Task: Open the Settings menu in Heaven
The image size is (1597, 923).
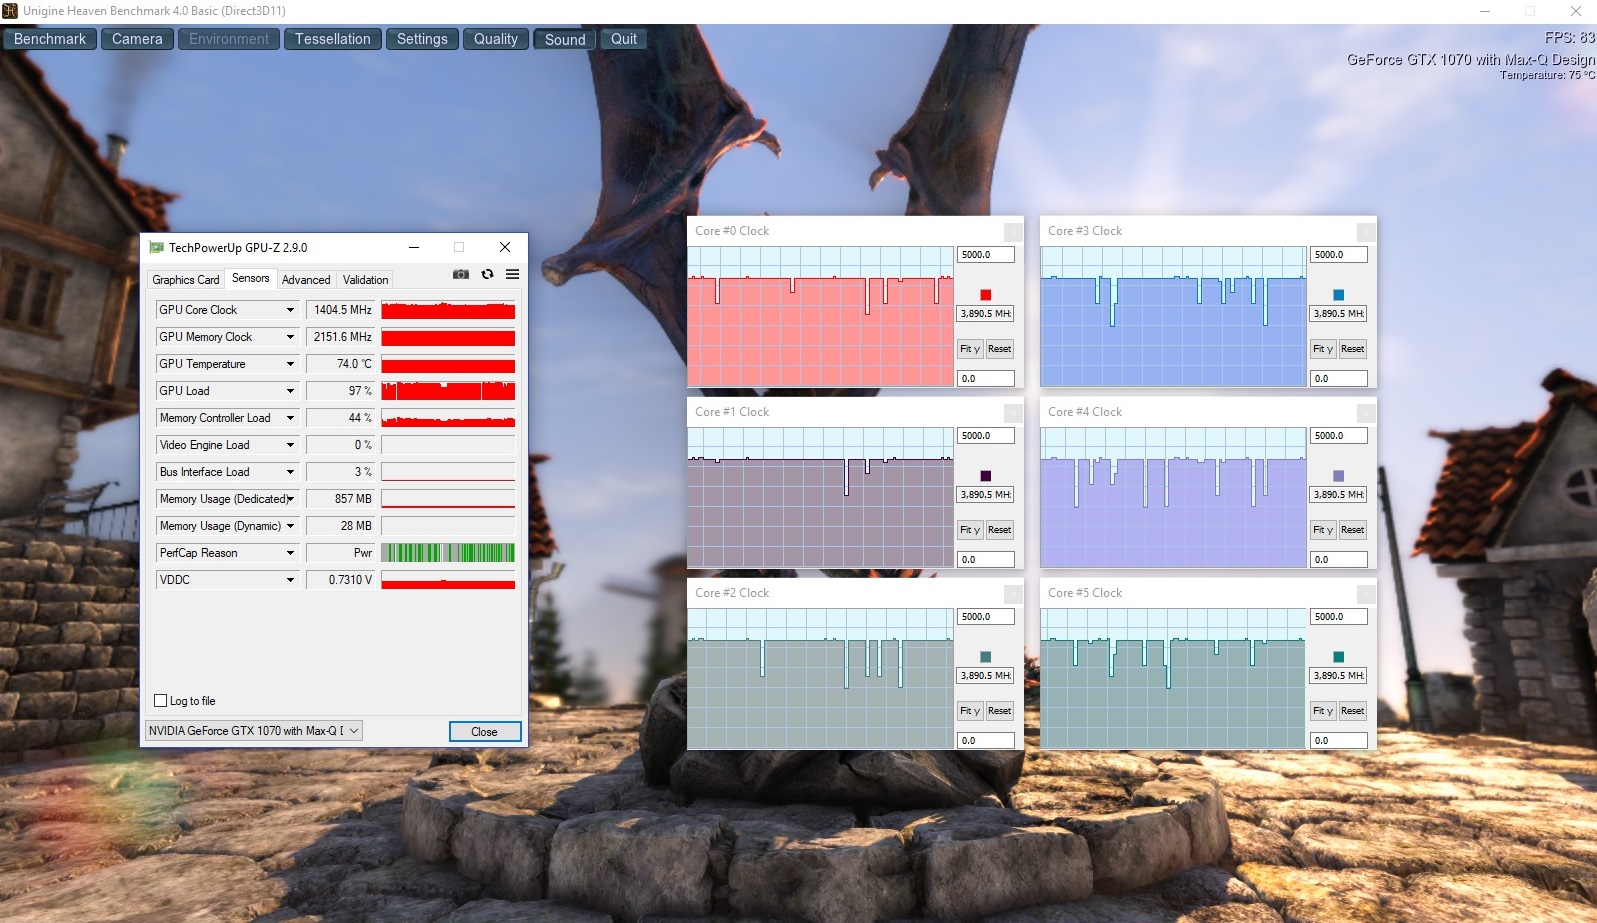Action: pyautogui.click(x=422, y=39)
